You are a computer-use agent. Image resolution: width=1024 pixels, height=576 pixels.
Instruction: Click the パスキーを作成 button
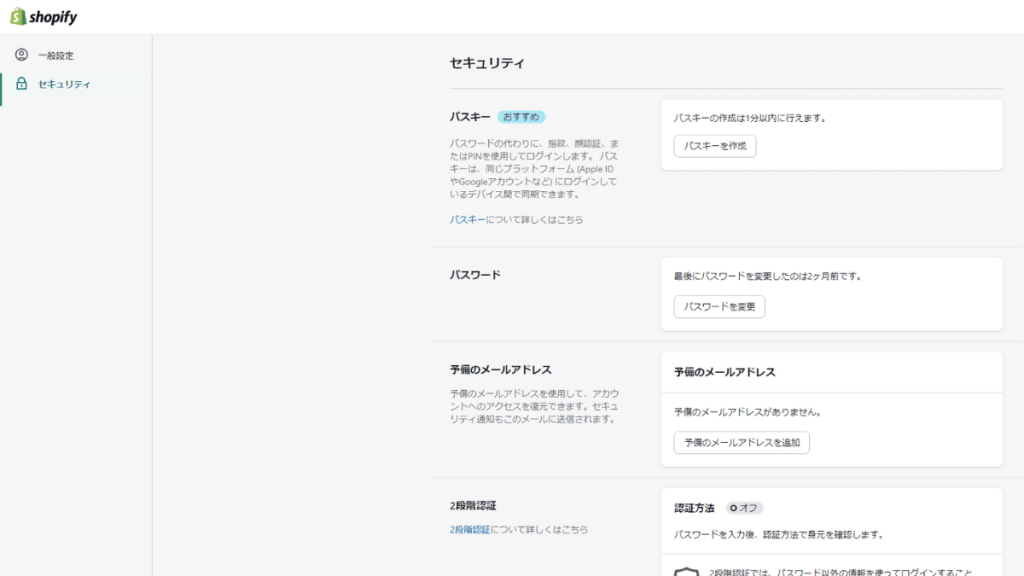714,145
